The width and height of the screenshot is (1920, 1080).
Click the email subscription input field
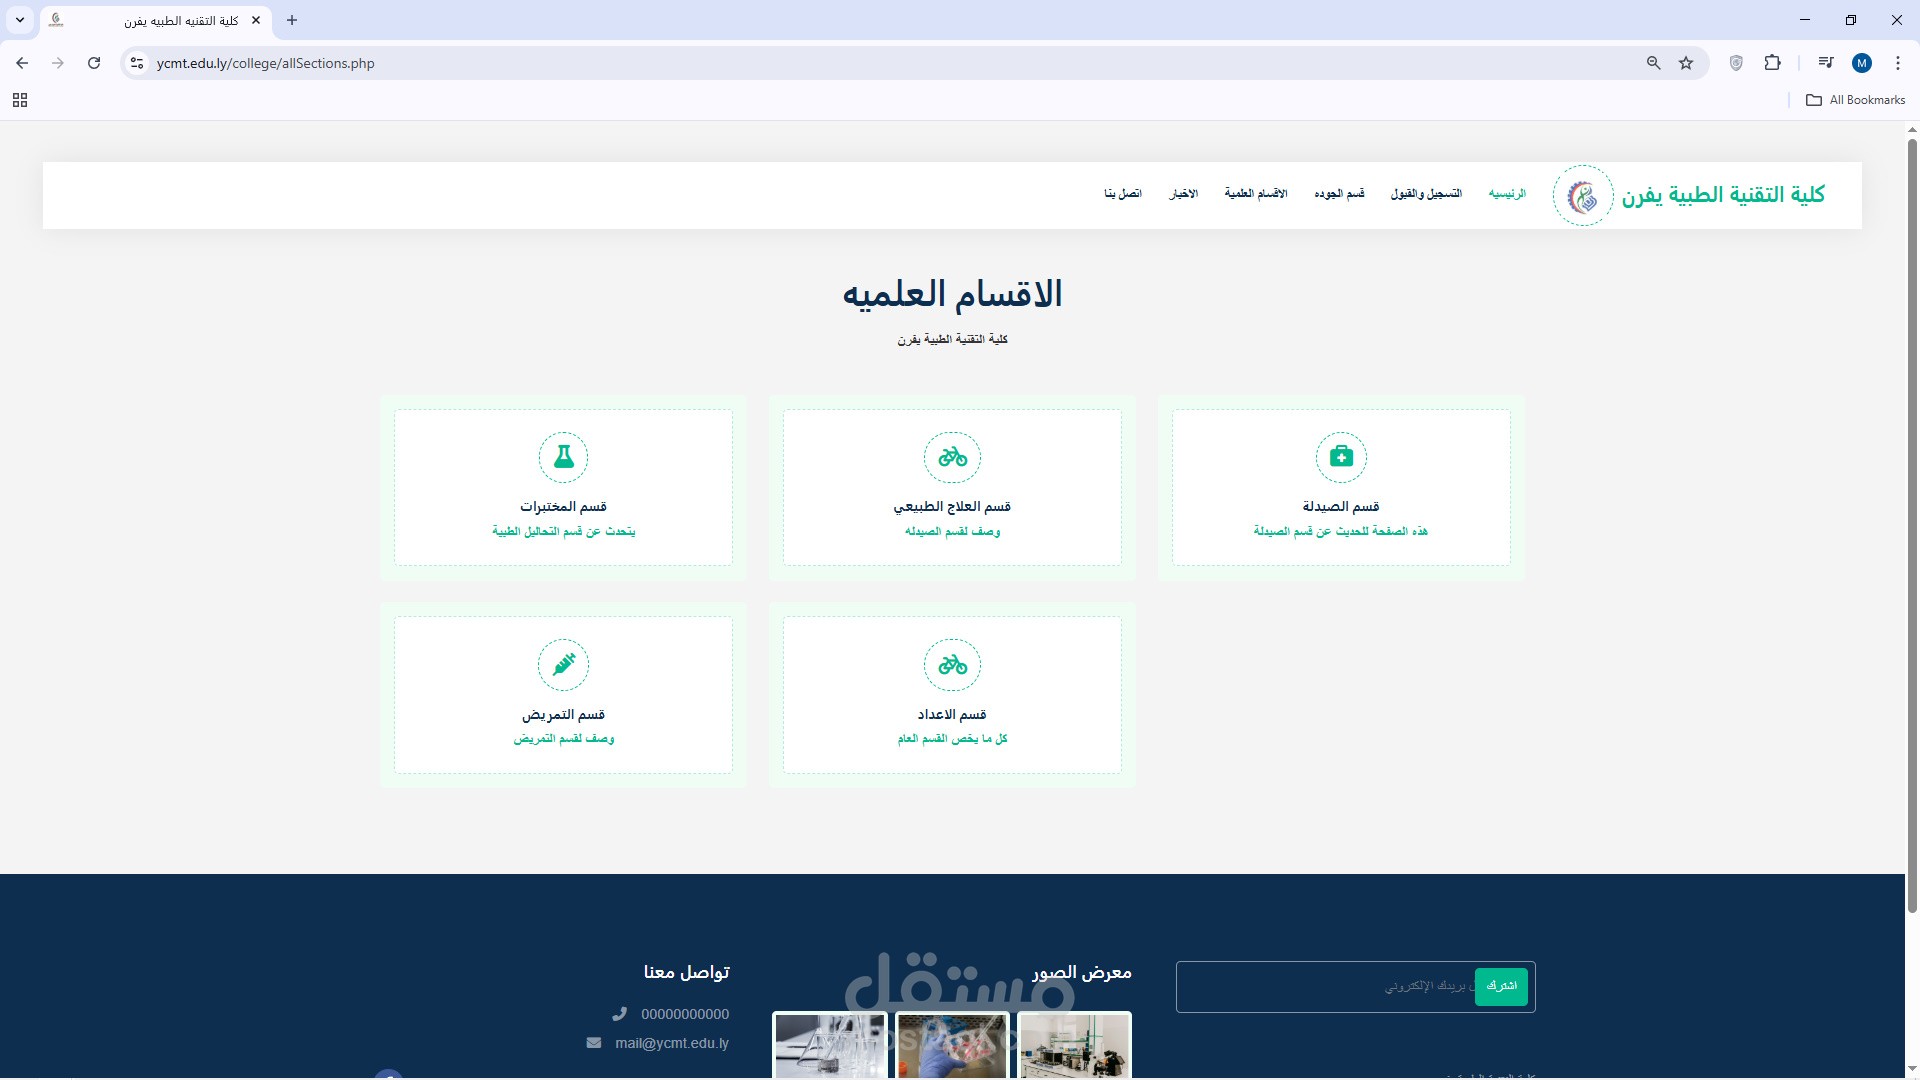coord(1330,986)
